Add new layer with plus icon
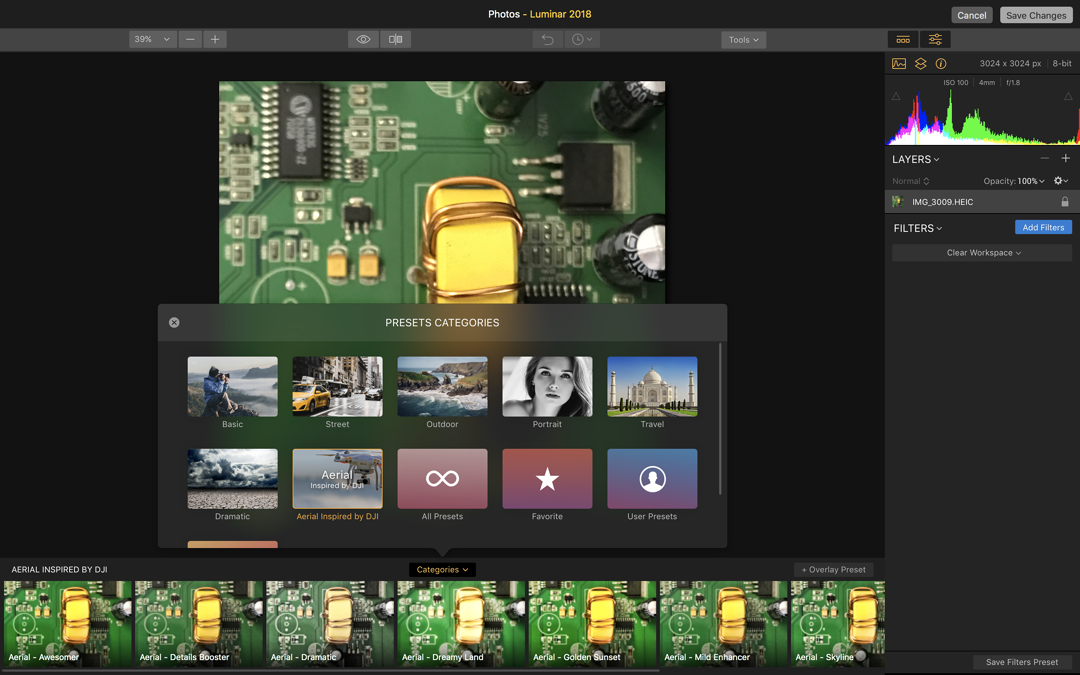Image resolution: width=1080 pixels, height=675 pixels. pyautogui.click(x=1066, y=158)
